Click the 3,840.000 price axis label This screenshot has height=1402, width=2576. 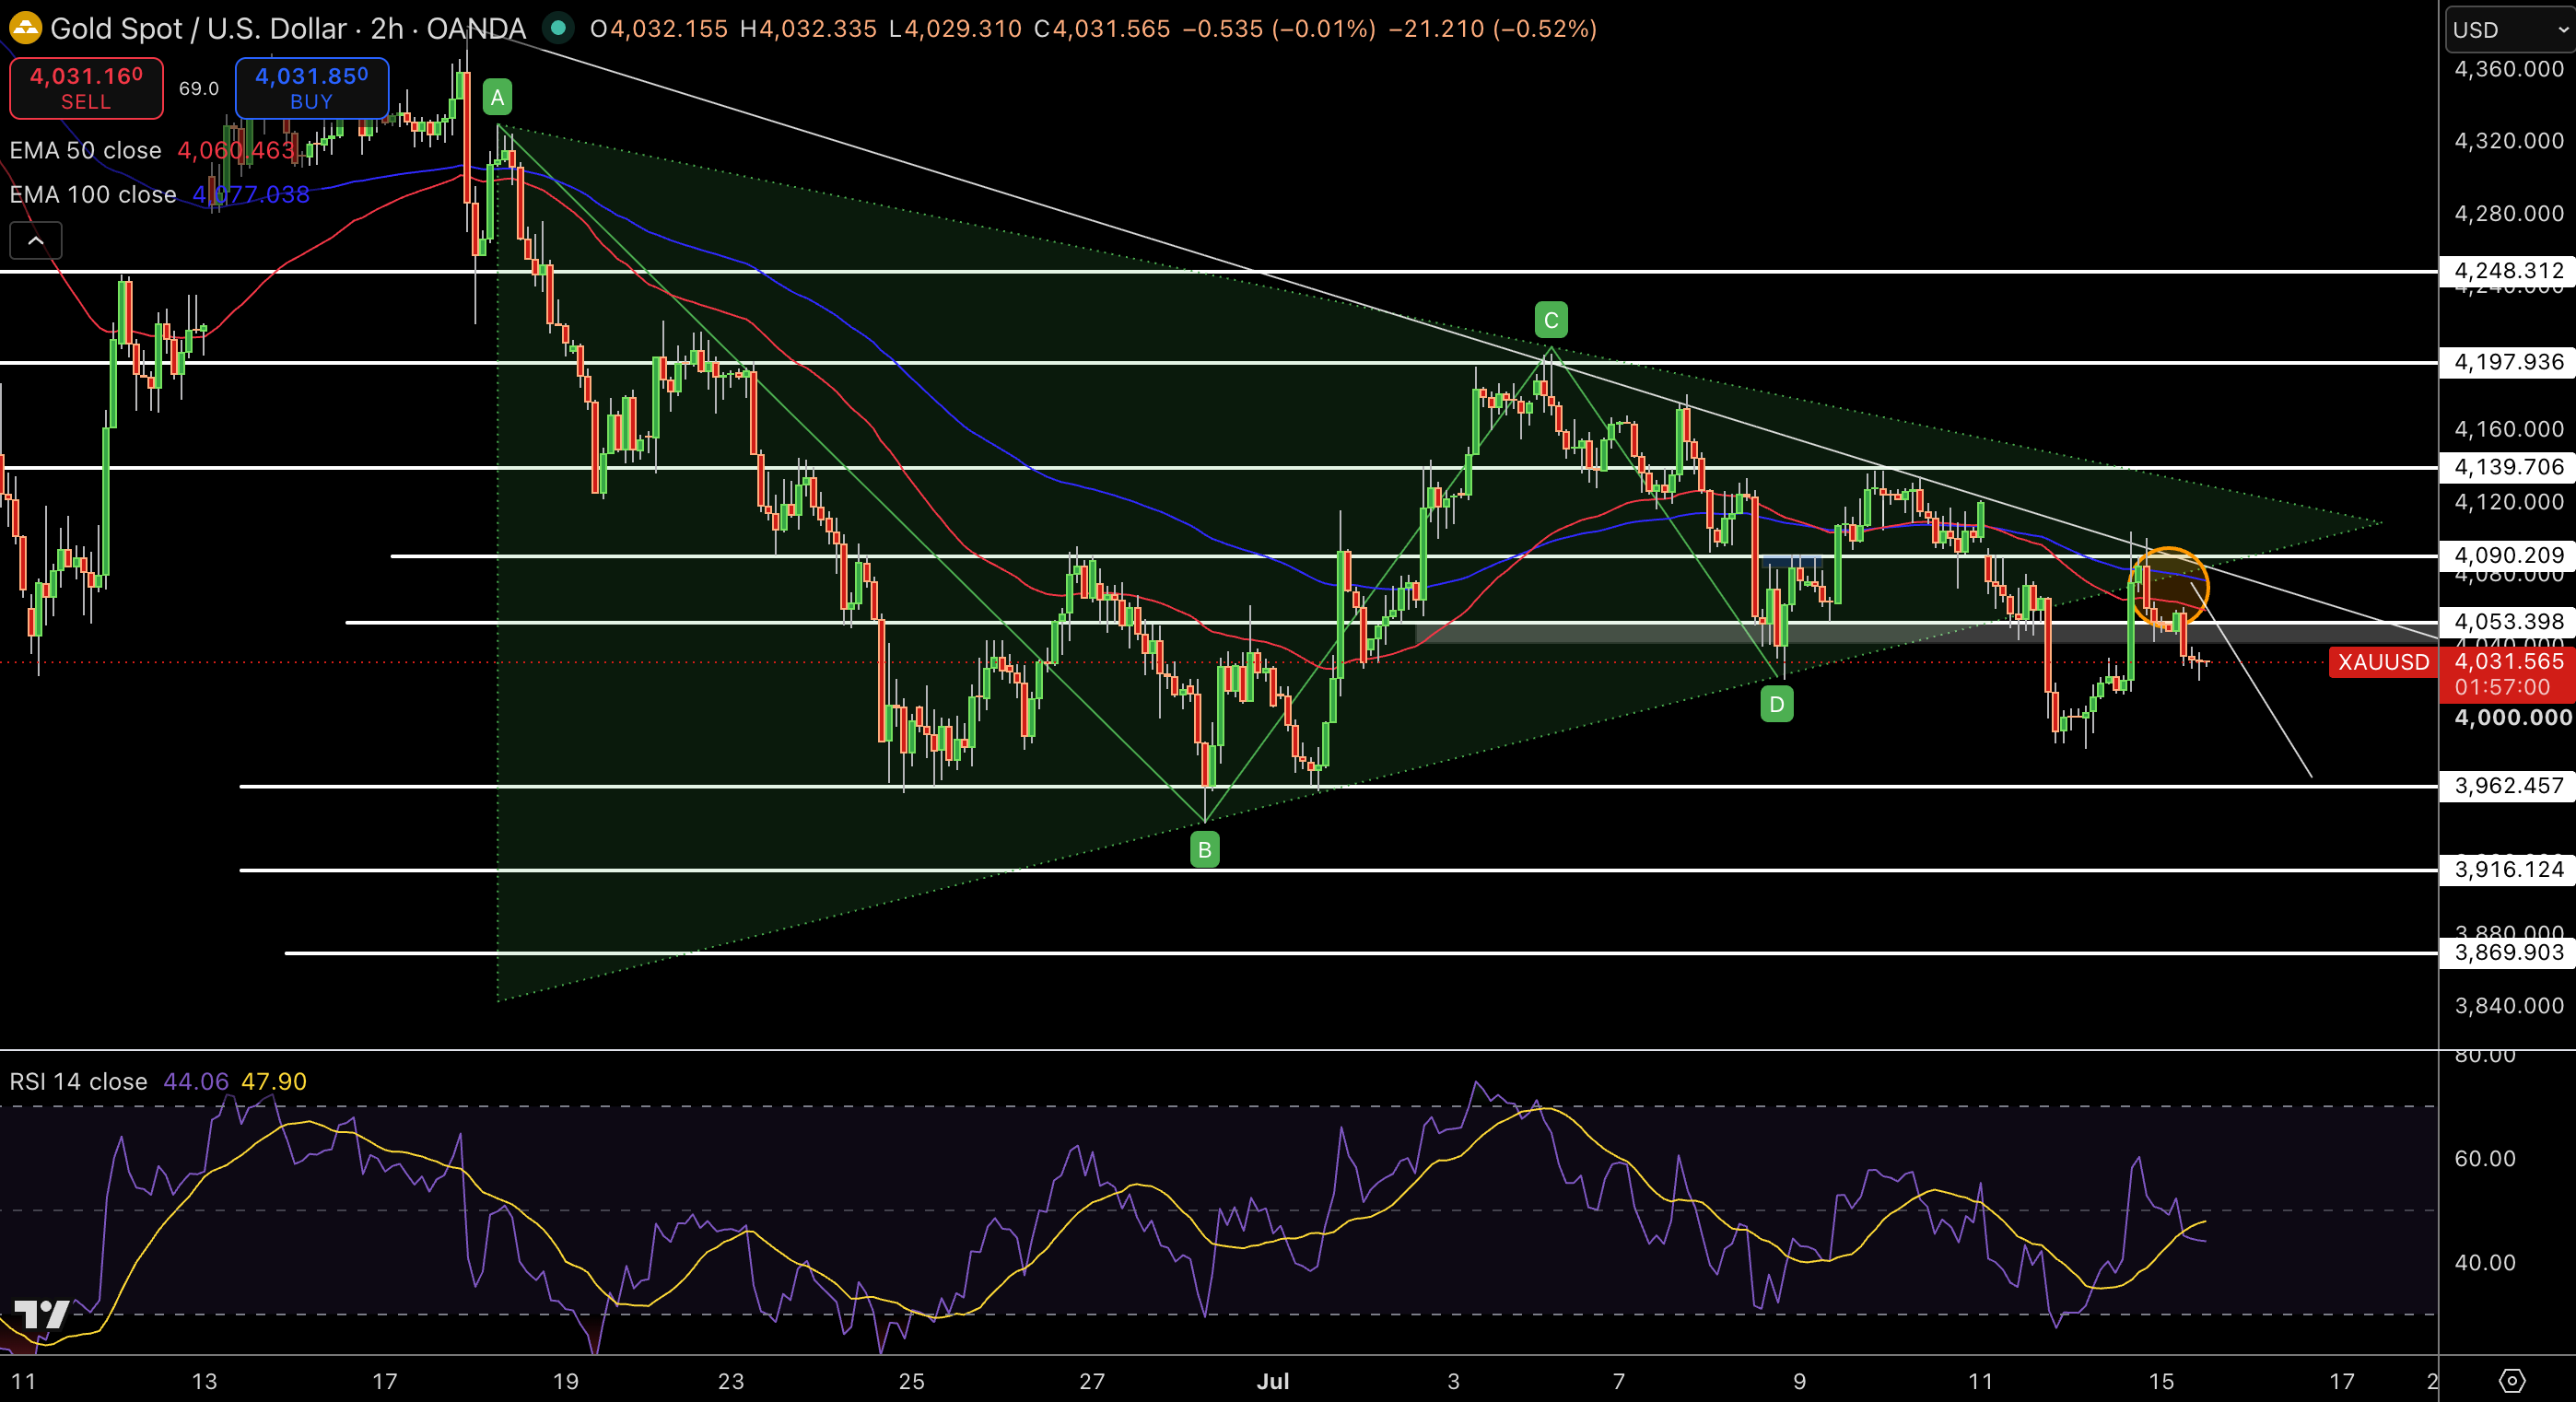tap(2509, 1006)
